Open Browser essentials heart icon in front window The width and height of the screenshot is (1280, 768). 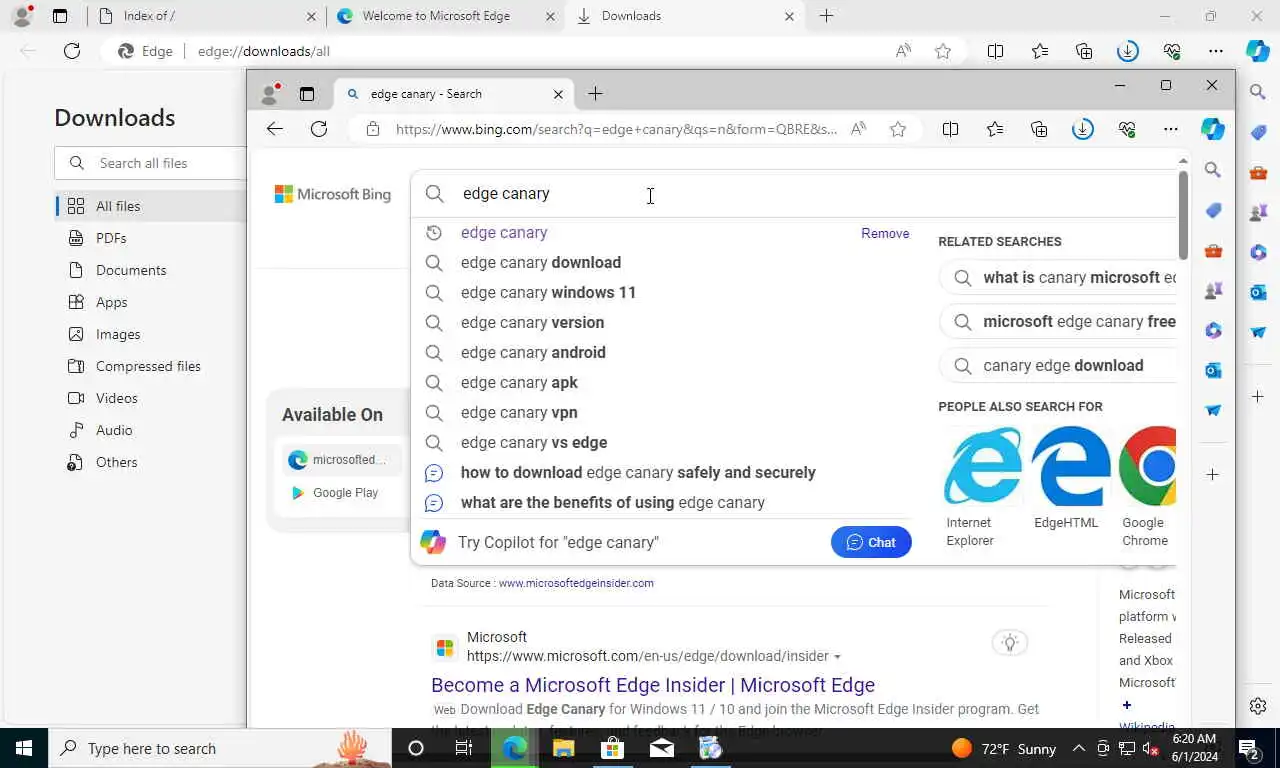pos(1127,129)
